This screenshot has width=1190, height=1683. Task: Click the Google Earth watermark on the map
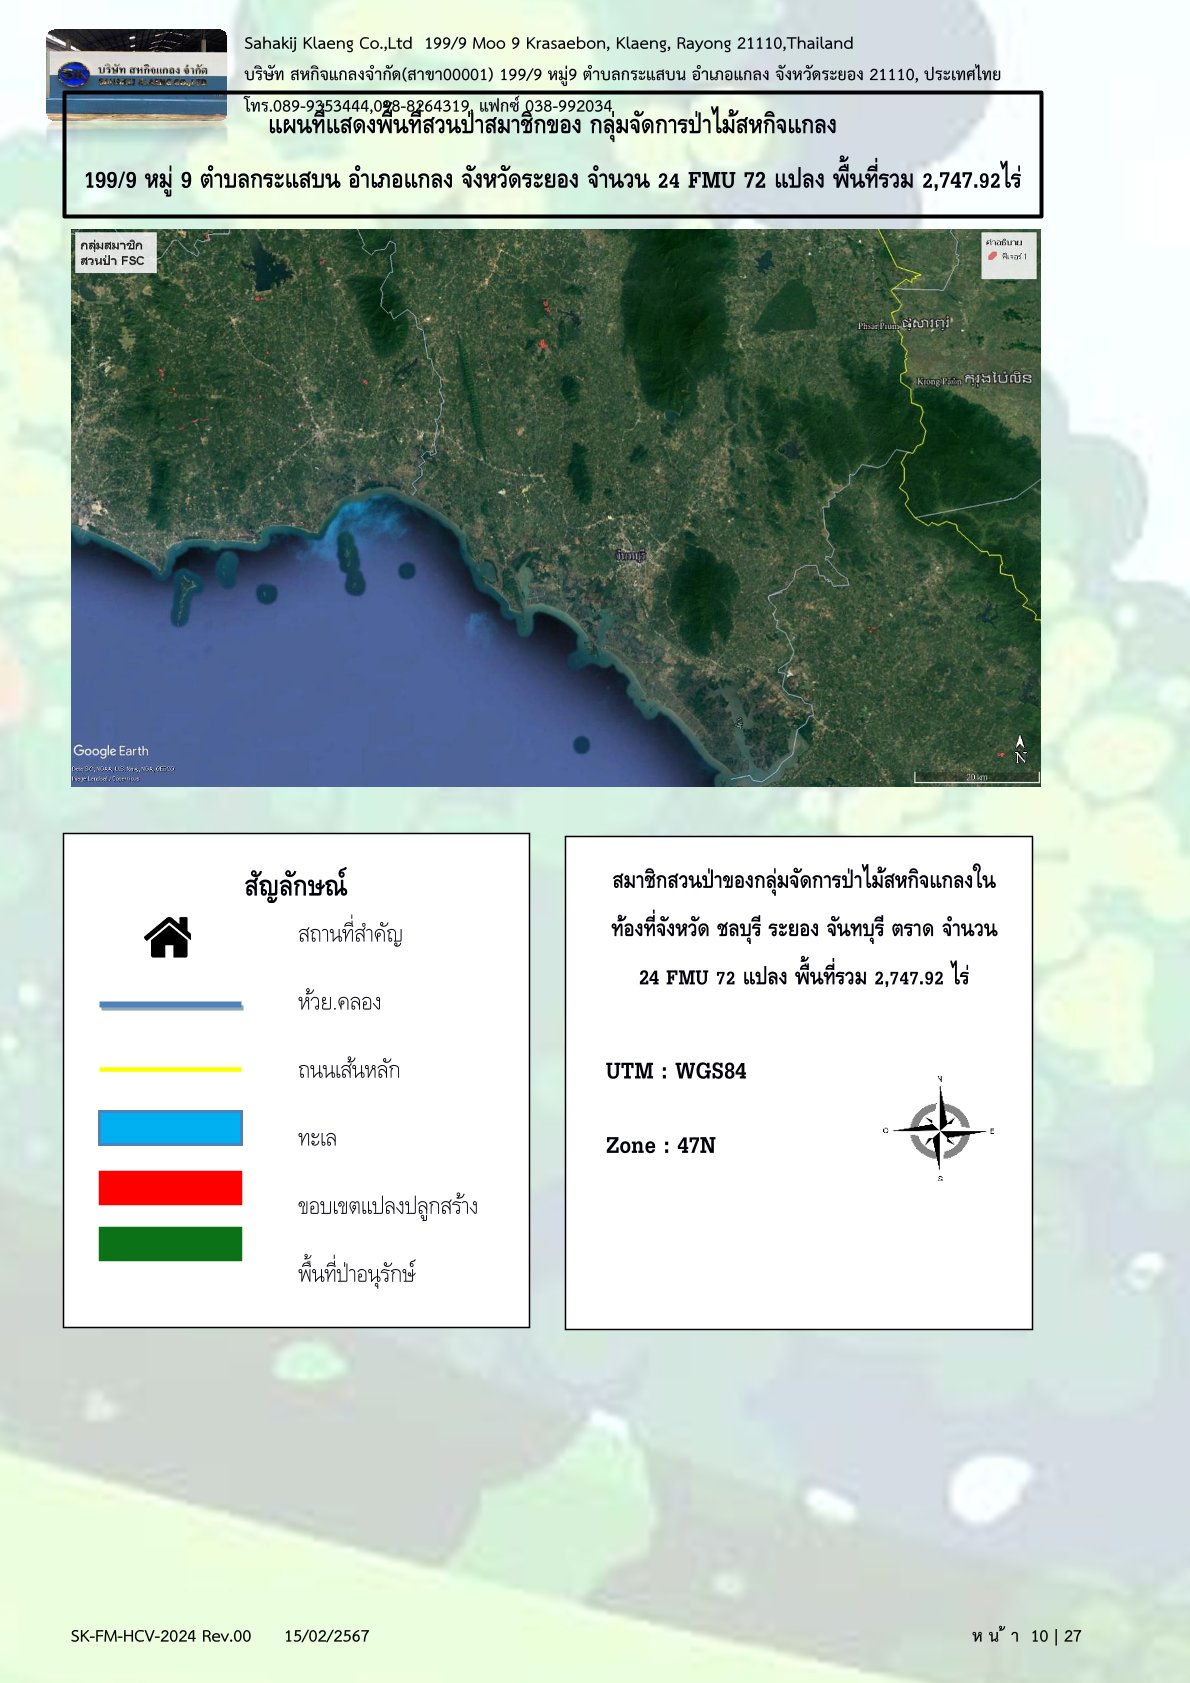coord(111,751)
